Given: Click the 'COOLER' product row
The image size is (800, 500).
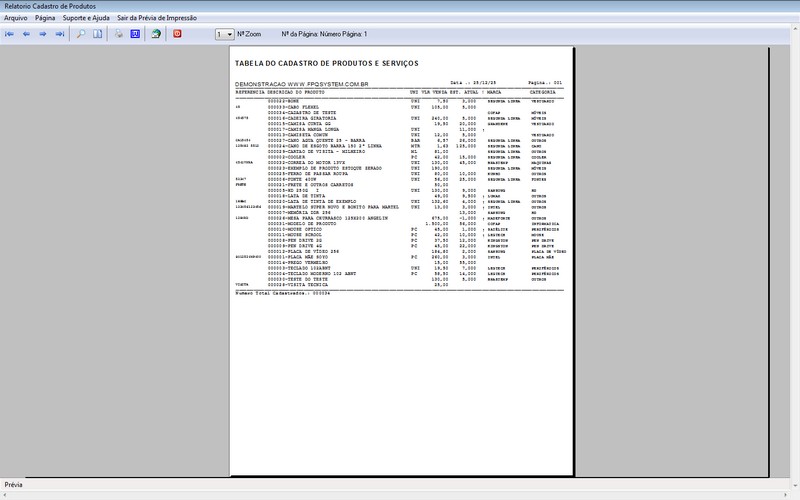Looking at the screenshot, I should click(x=399, y=157).
